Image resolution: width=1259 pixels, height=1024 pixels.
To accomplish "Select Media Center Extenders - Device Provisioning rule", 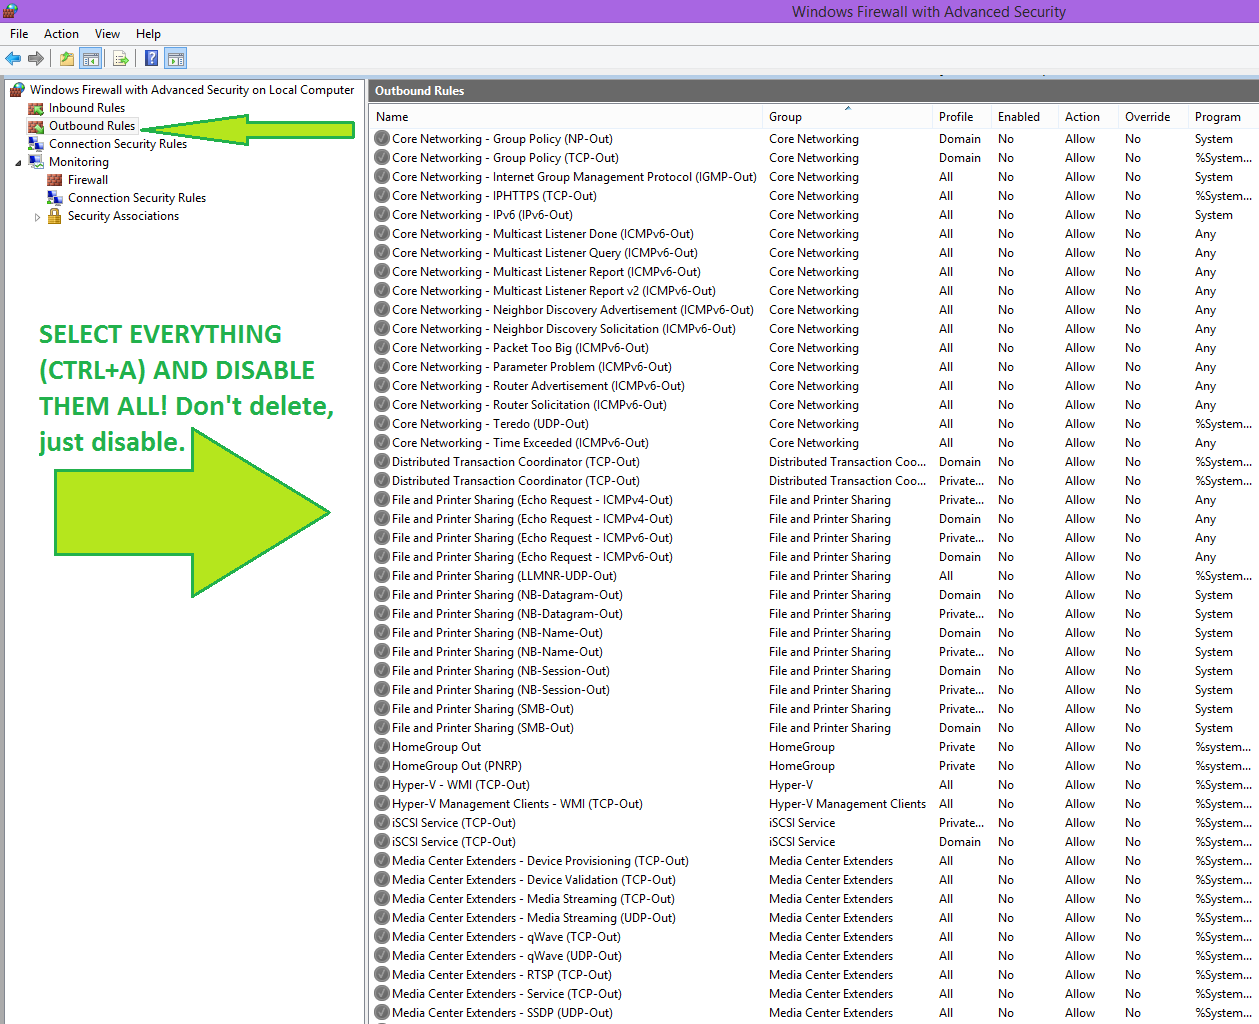I will [540, 861].
